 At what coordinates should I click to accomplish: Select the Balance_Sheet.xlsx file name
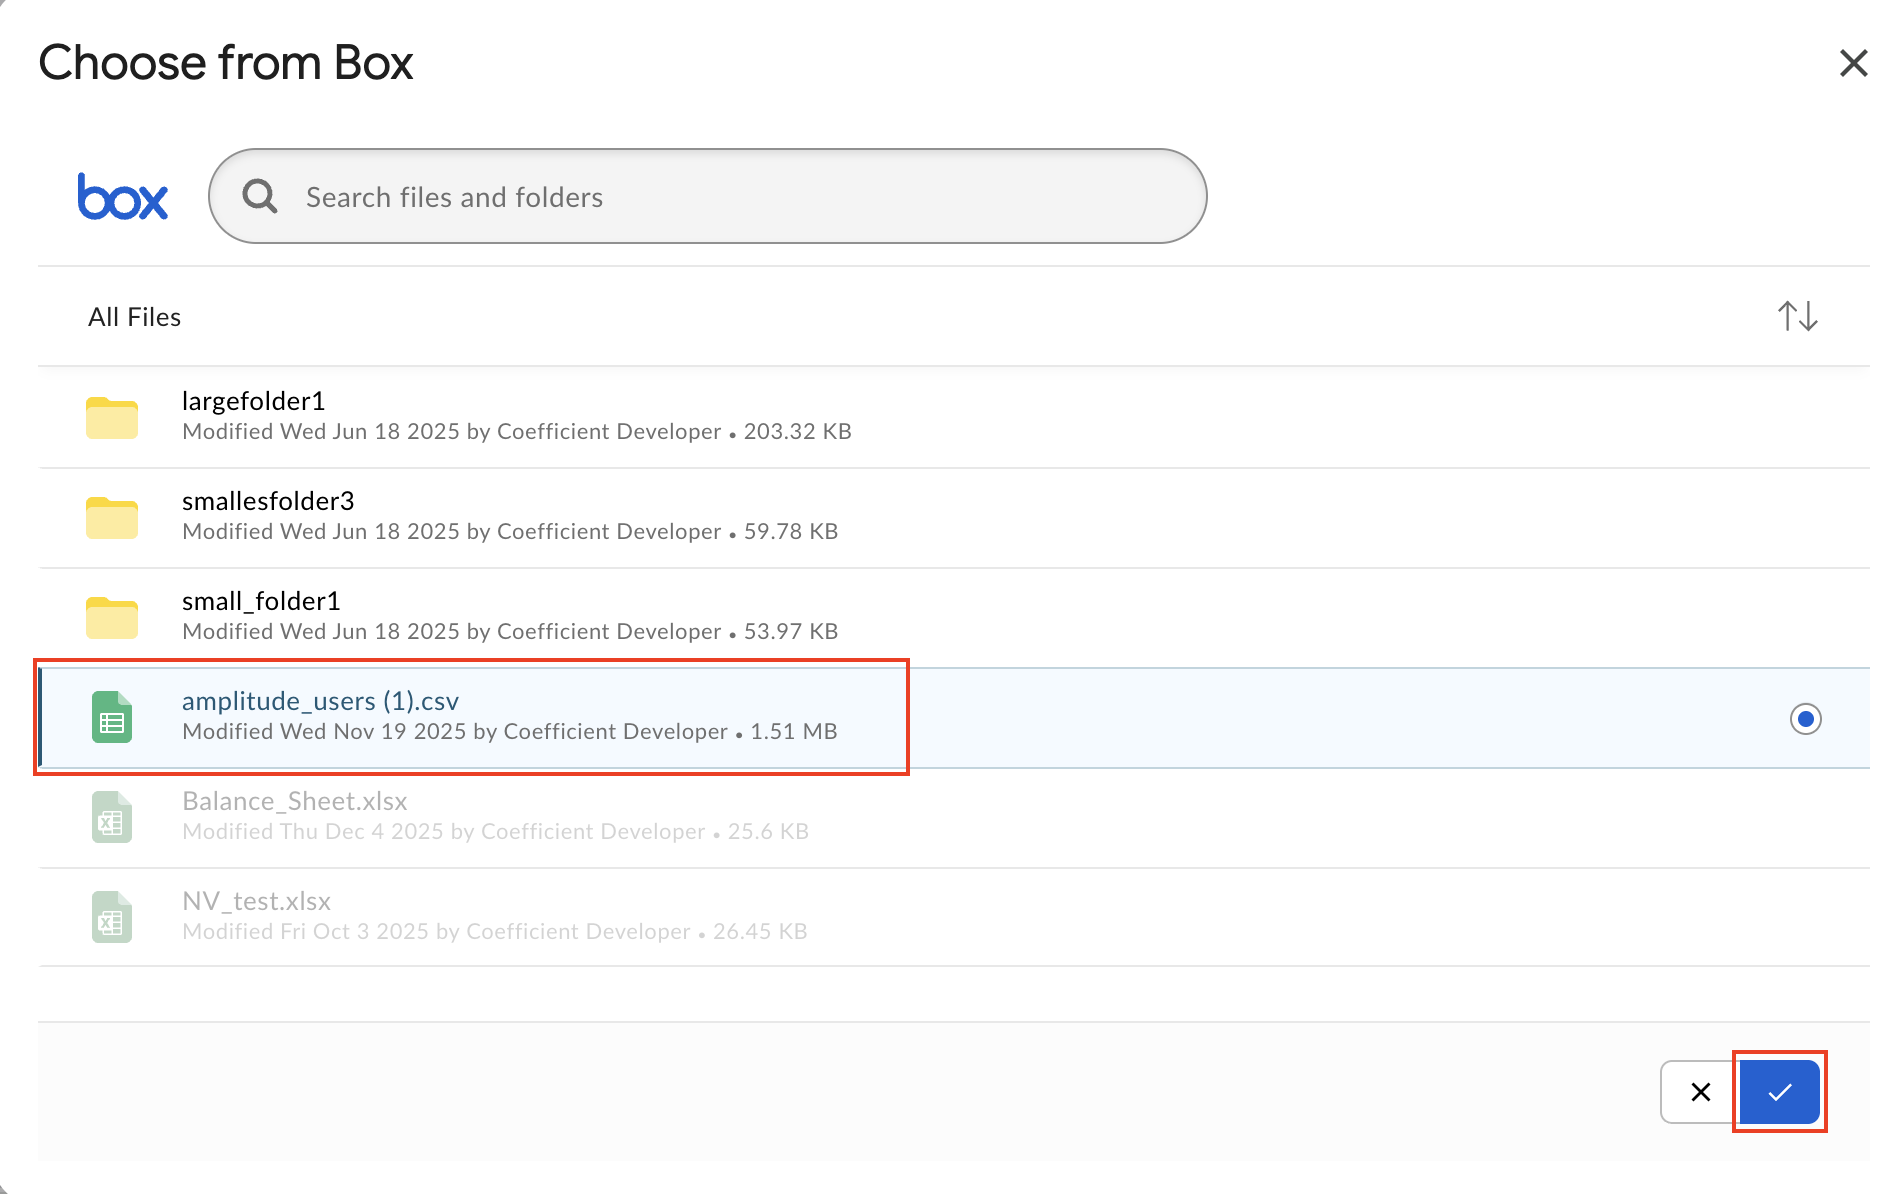pos(294,801)
